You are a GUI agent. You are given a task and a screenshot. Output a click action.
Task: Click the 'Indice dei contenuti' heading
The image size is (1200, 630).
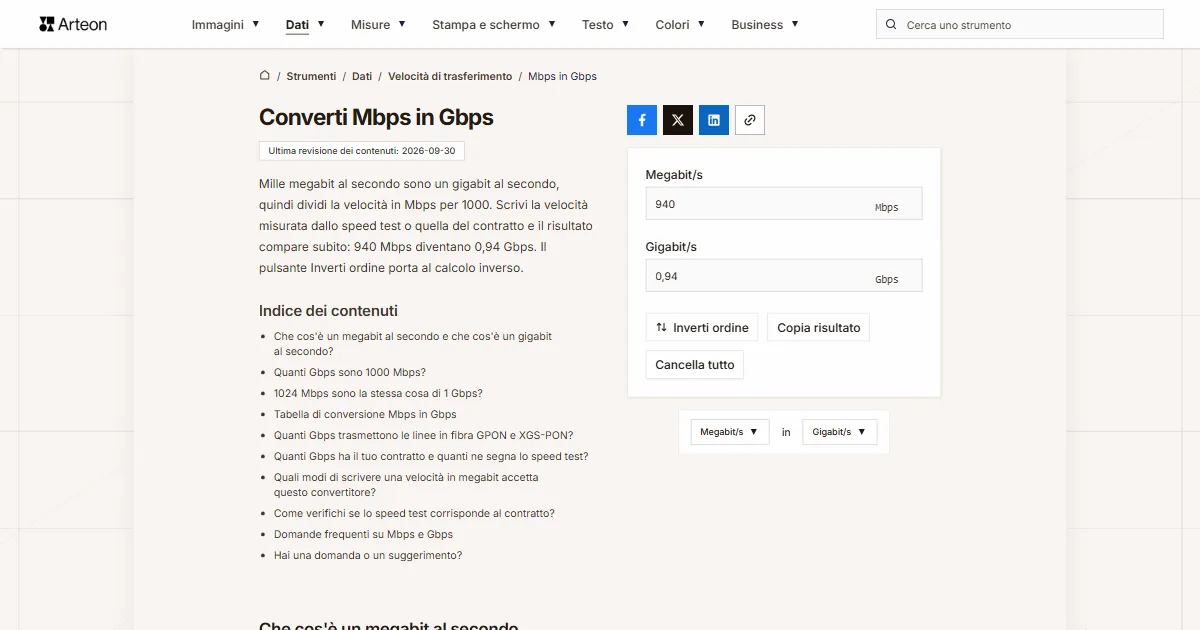click(x=328, y=311)
